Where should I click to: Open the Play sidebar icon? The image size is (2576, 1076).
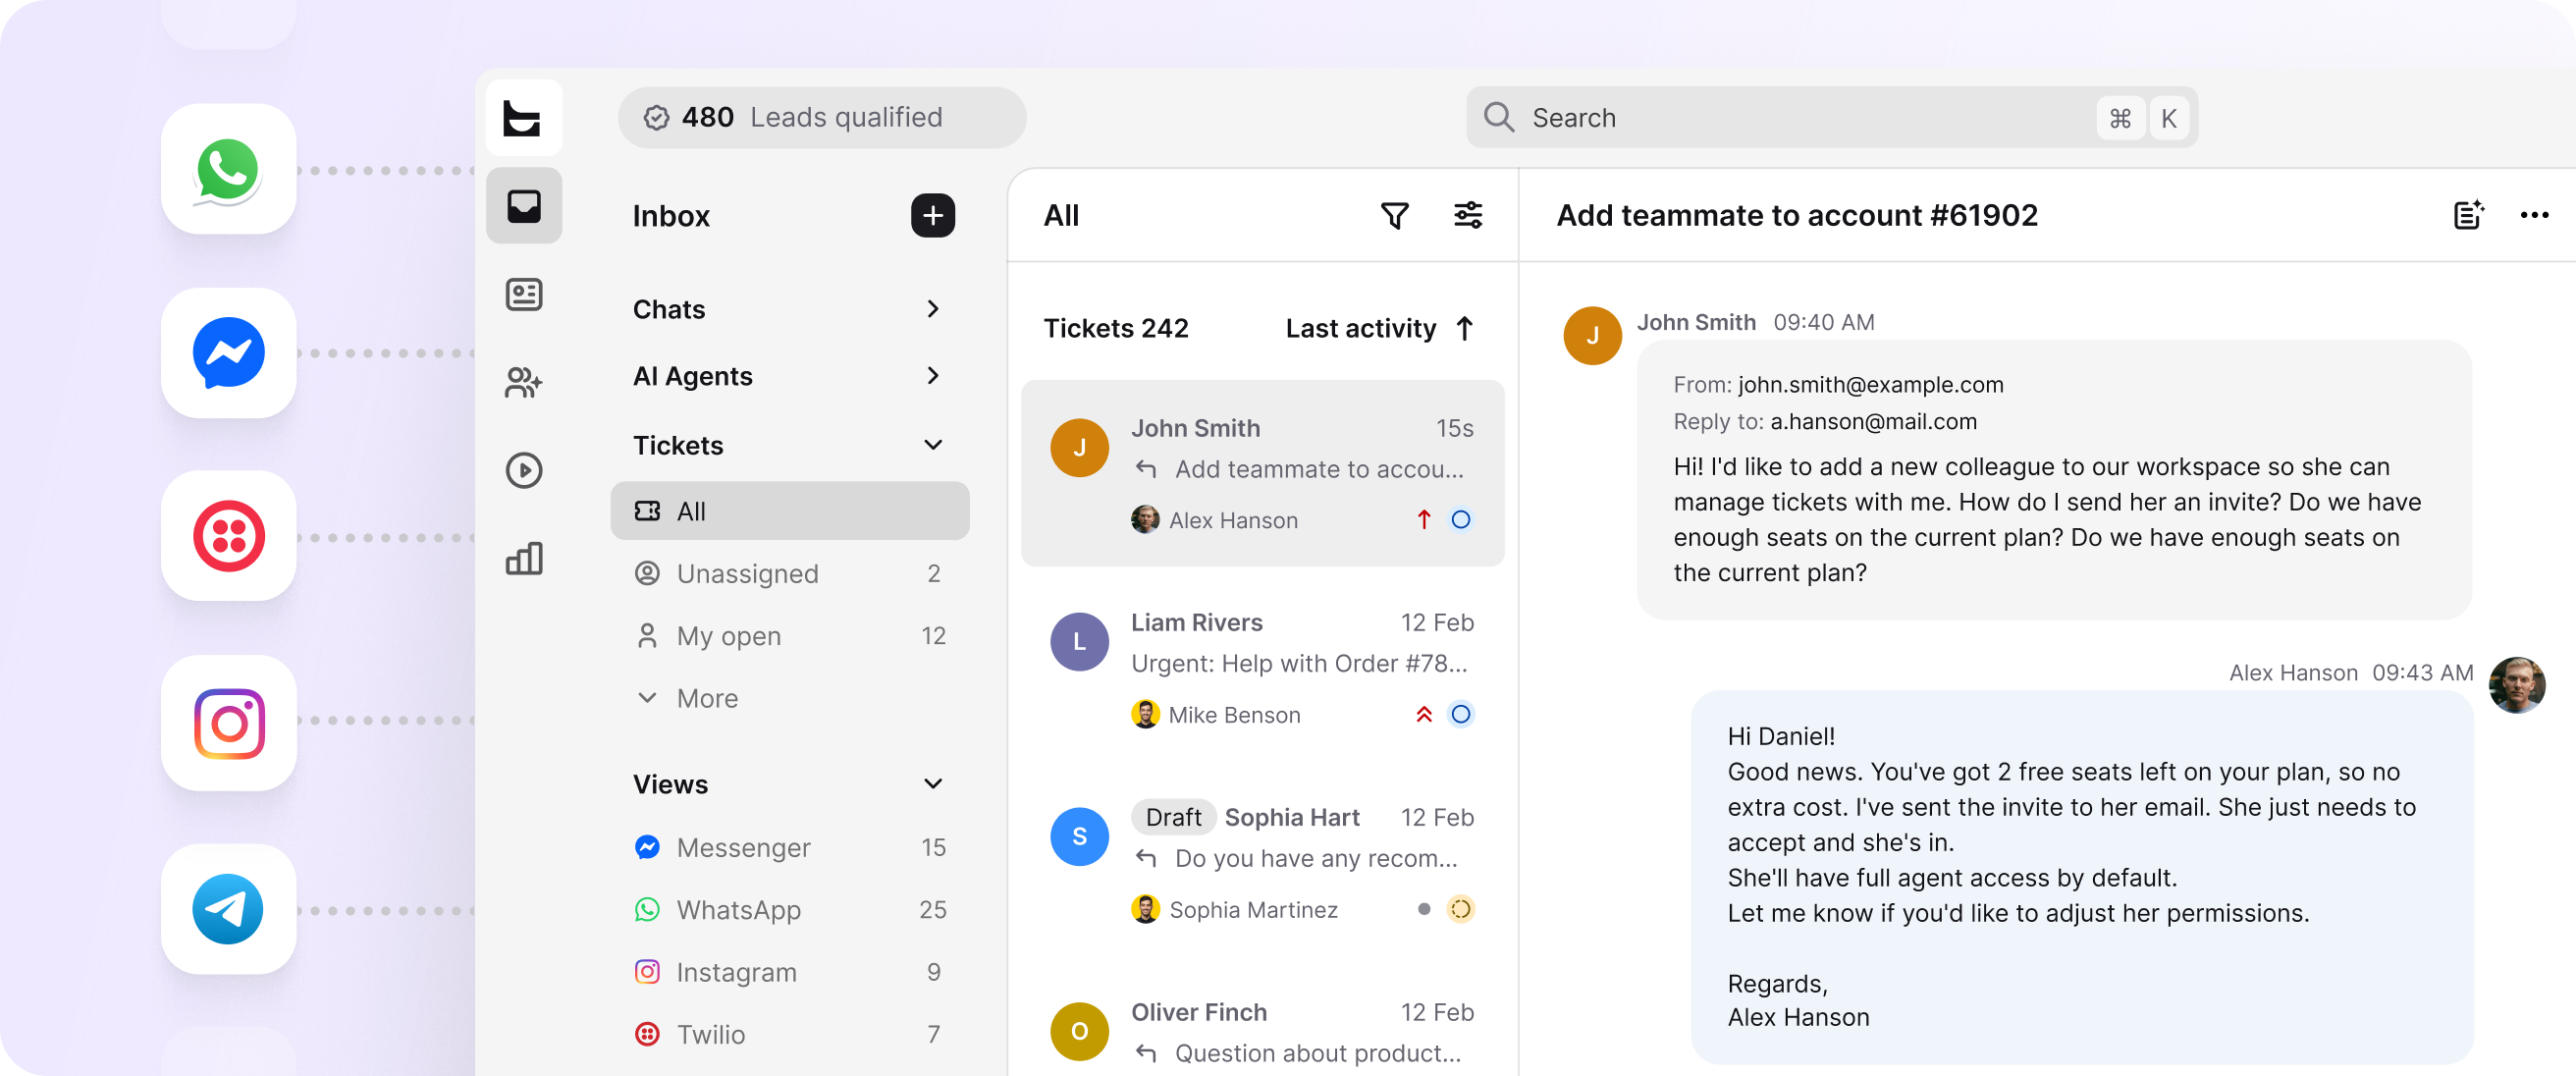point(523,470)
